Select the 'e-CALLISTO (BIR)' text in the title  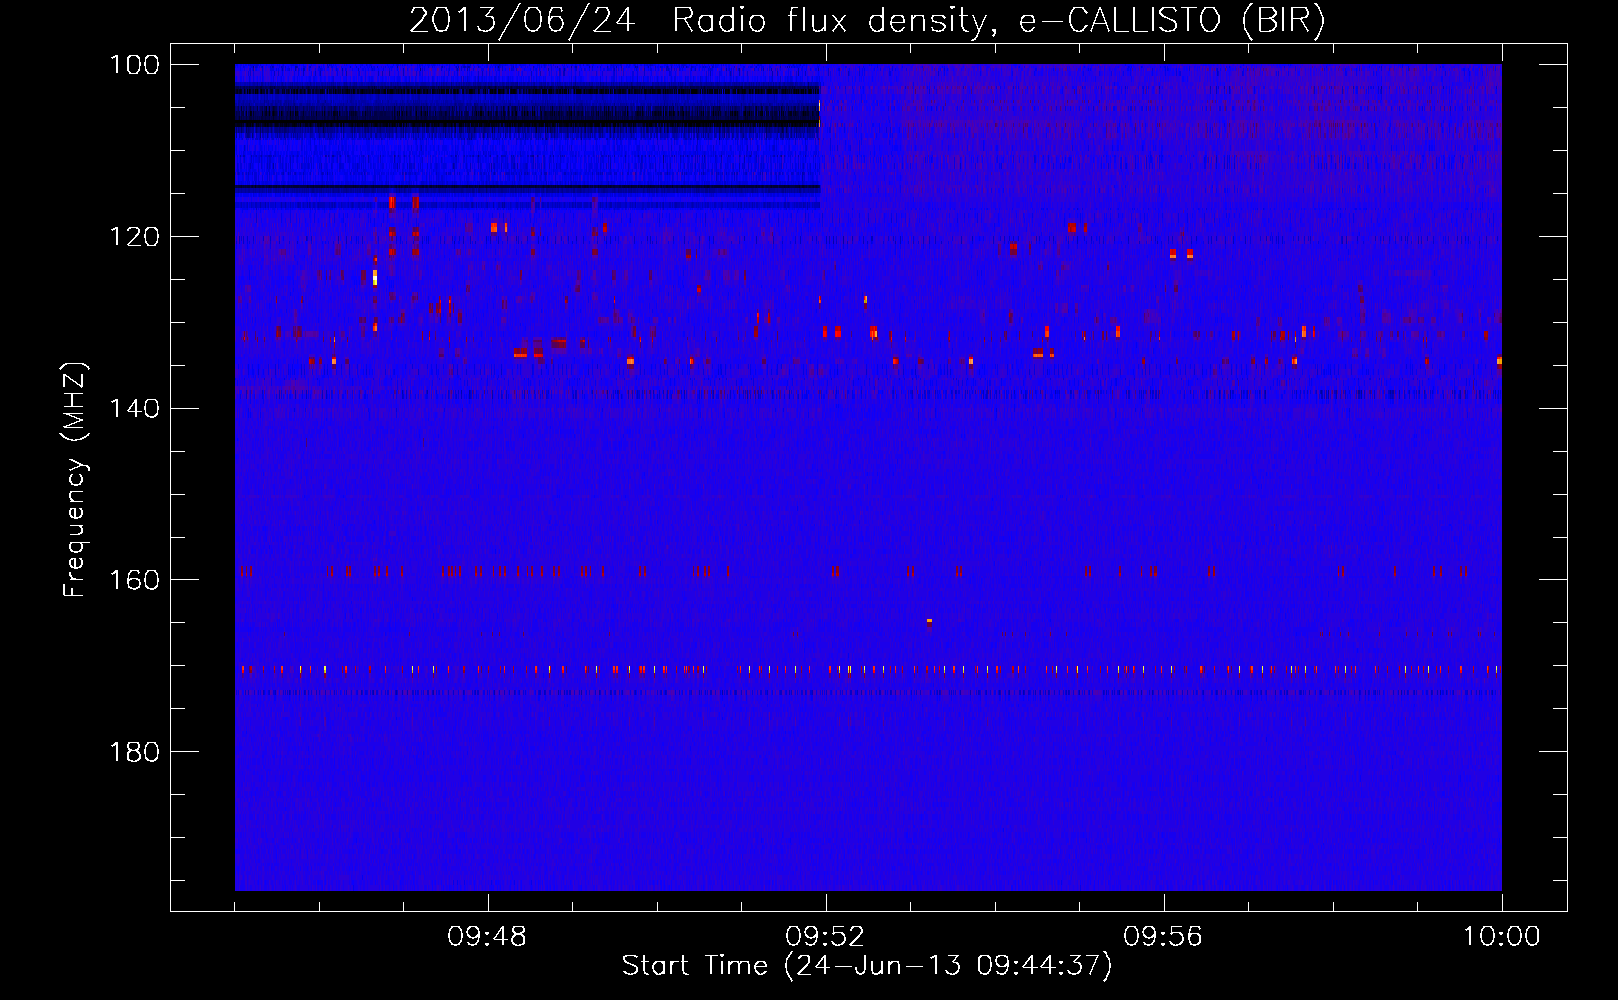point(1171,21)
